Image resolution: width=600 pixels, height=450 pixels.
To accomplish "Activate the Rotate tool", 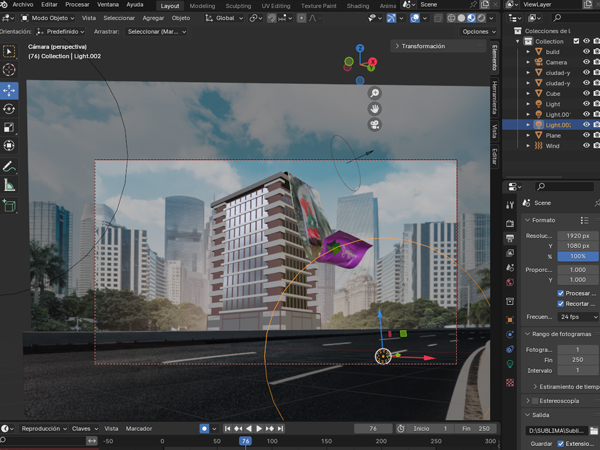I will point(10,109).
